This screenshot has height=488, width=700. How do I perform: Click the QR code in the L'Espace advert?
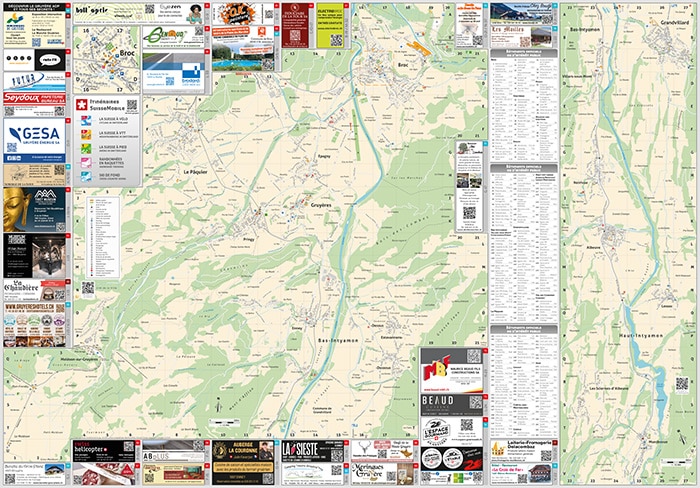coord(466,425)
